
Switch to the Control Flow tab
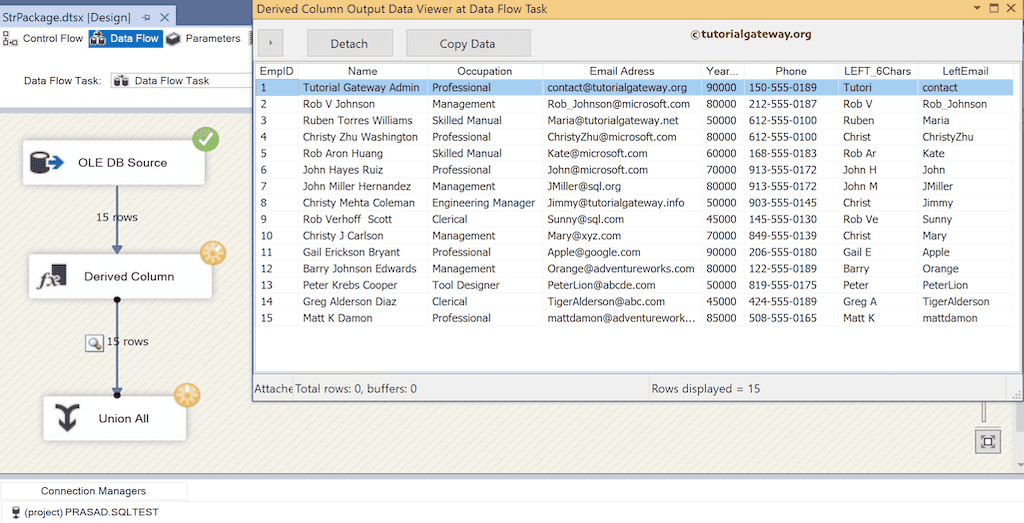pyautogui.click(x=43, y=39)
